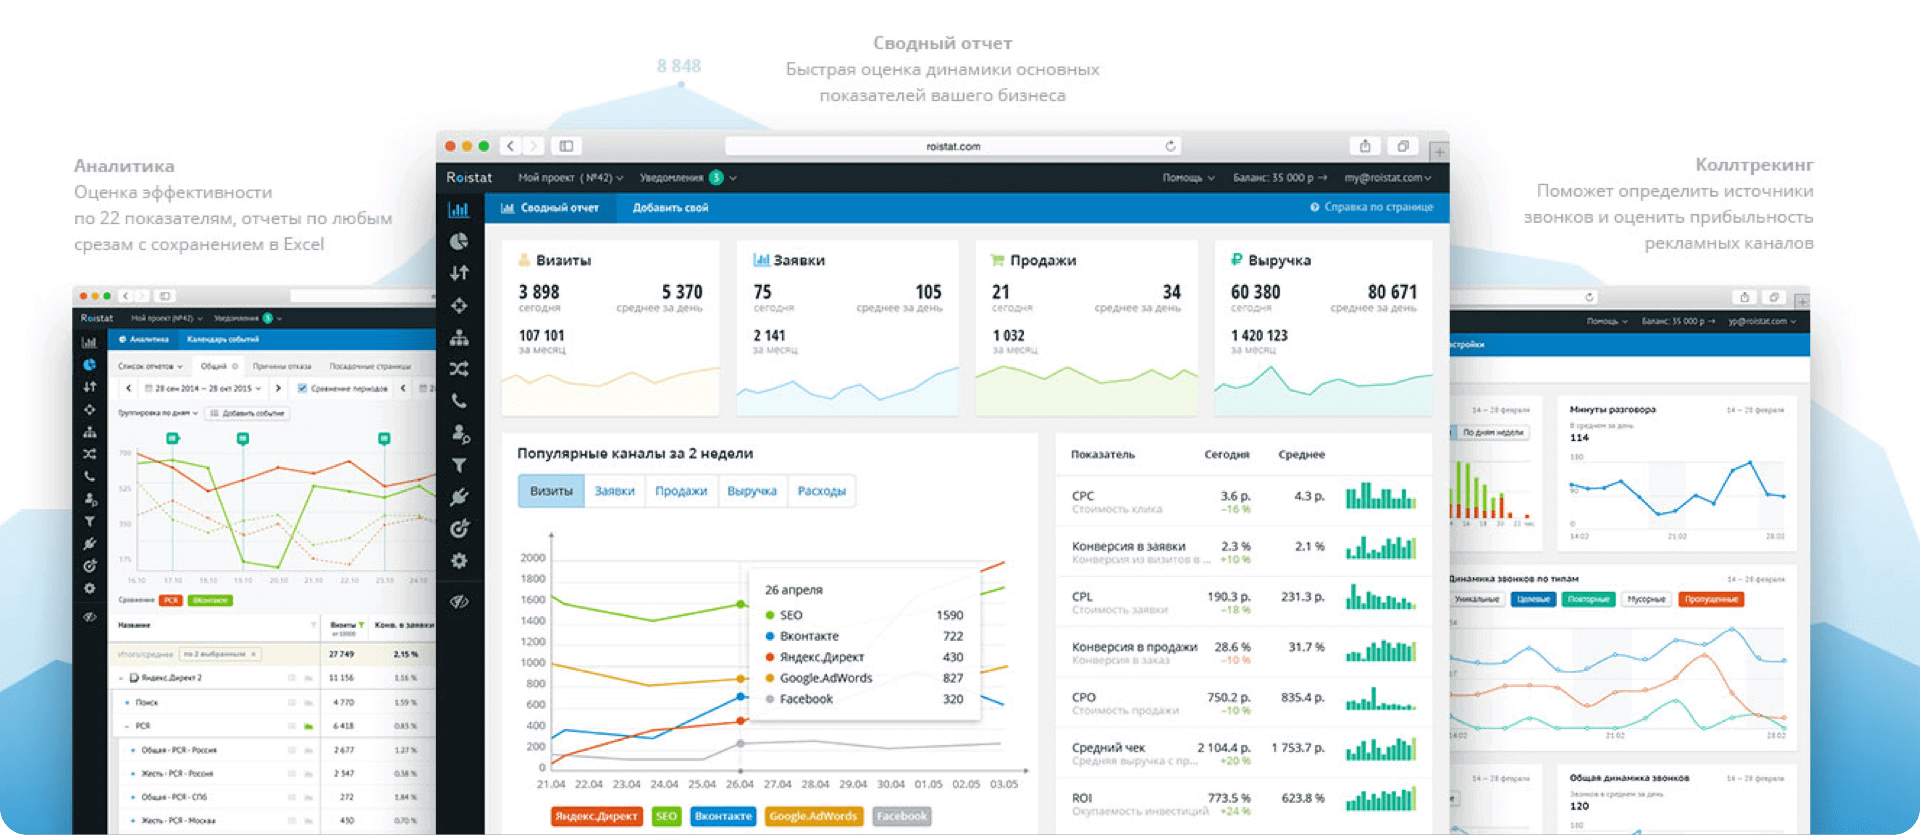1920x836 pixels.
Task: Click the phone icon in left window sidebar
Action: tap(89, 476)
